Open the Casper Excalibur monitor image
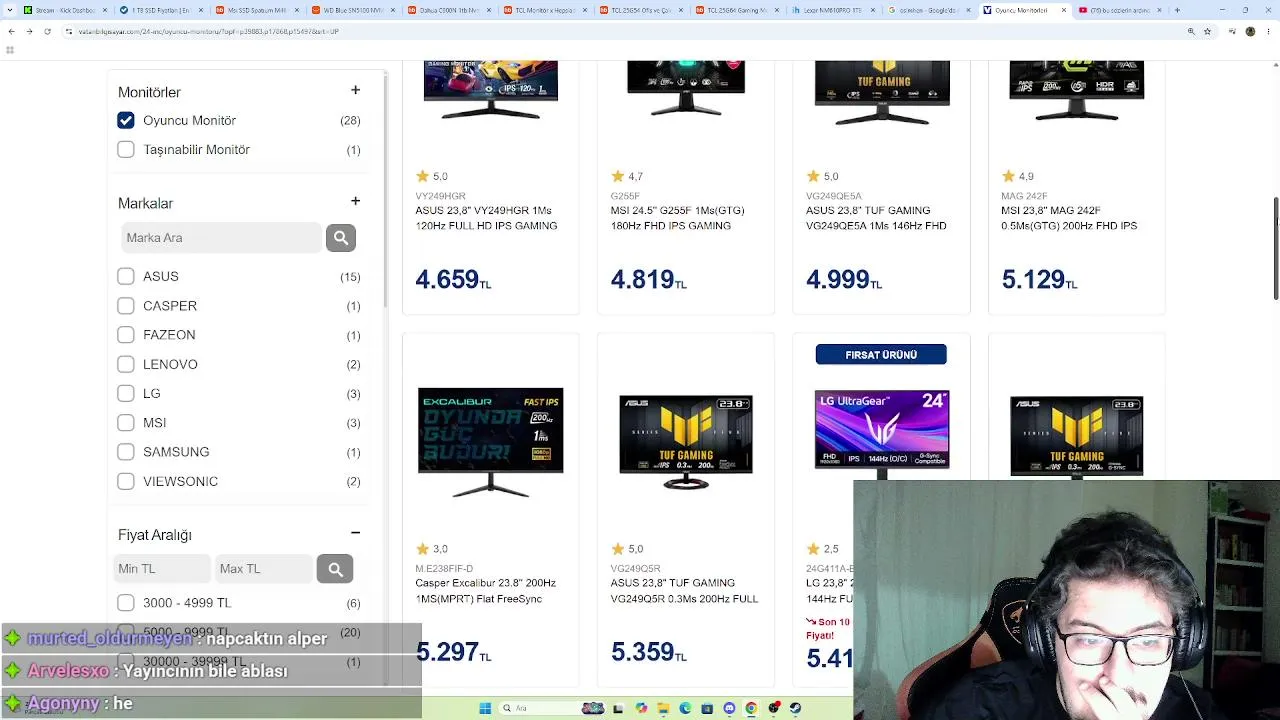This screenshot has height=720, width=1280. [490, 442]
